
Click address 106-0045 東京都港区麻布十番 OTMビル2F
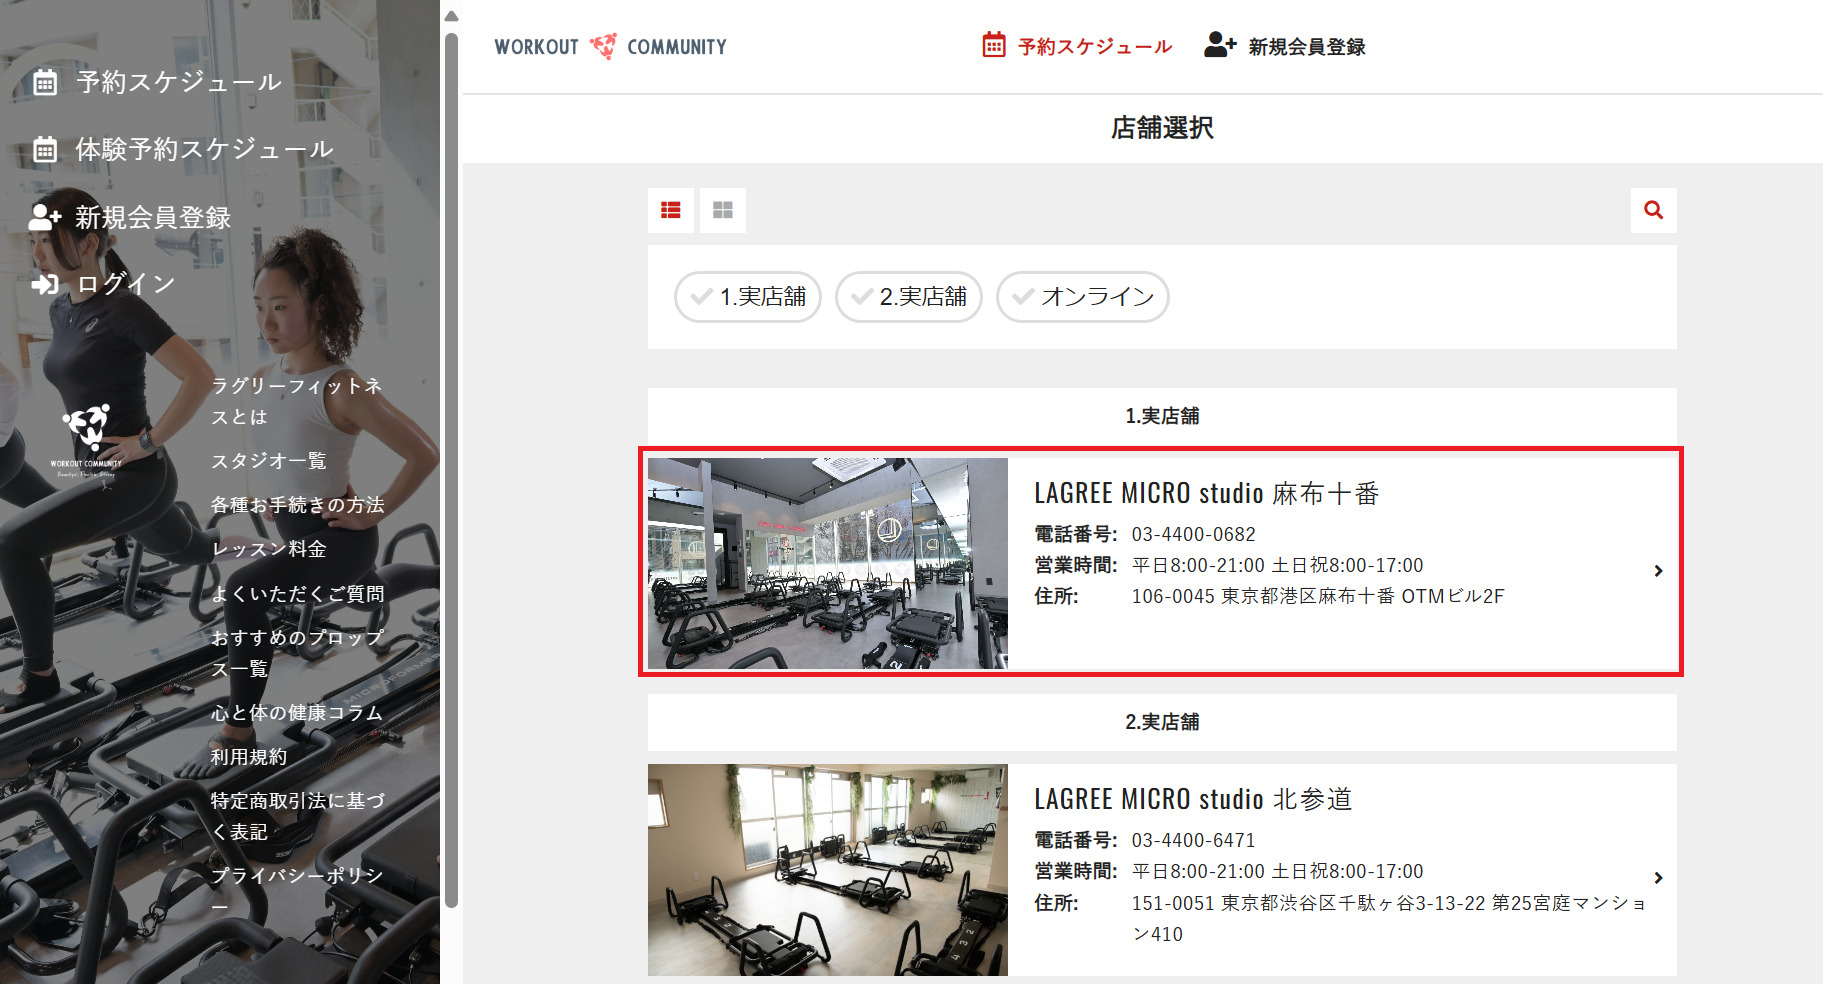coord(1318,597)
